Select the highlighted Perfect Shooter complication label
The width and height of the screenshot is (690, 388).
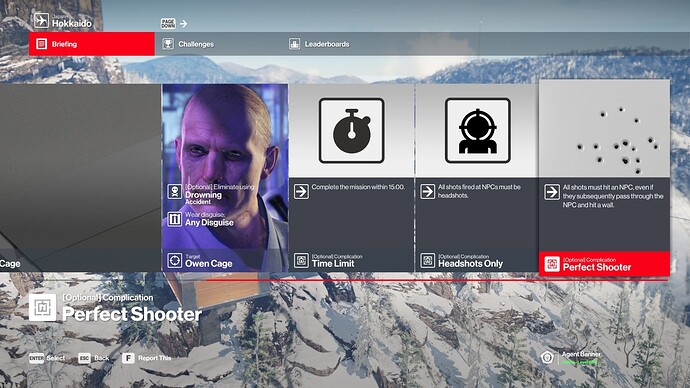605,264
